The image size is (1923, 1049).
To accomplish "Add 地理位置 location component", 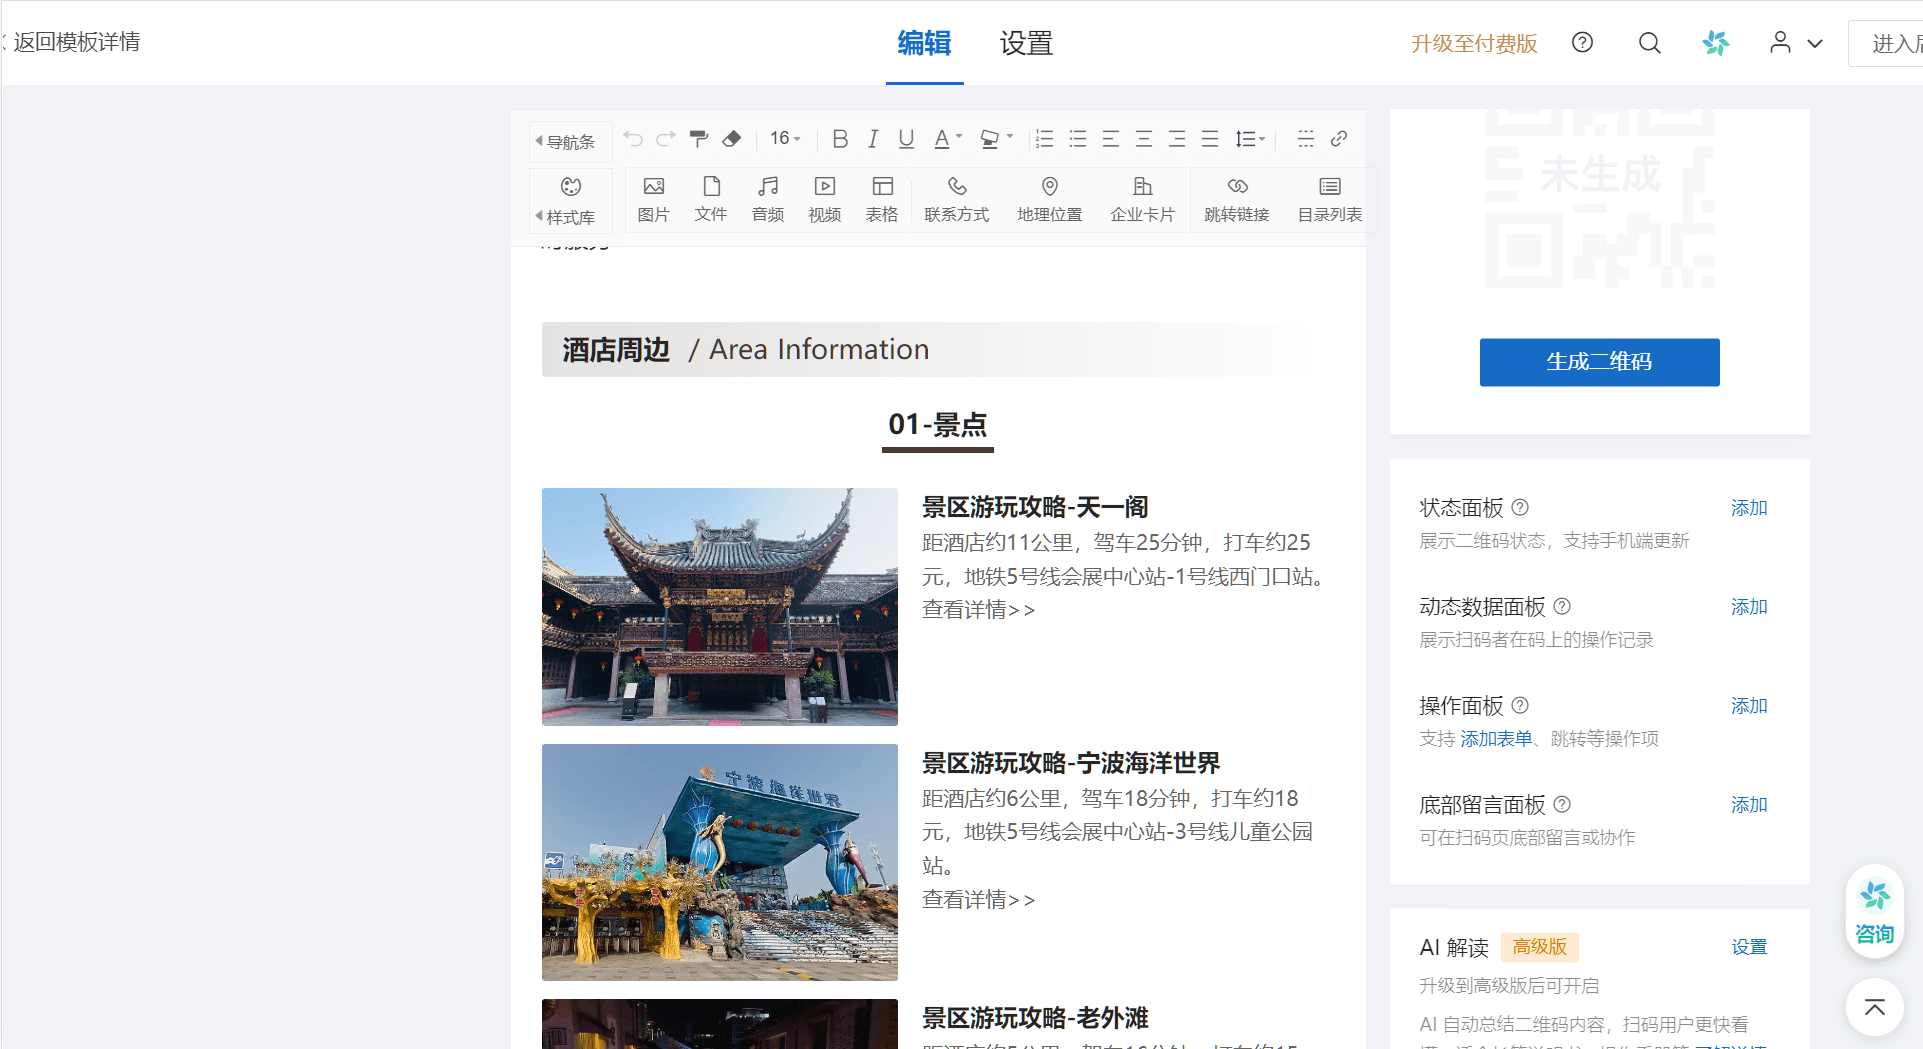I will [1049, 199].
